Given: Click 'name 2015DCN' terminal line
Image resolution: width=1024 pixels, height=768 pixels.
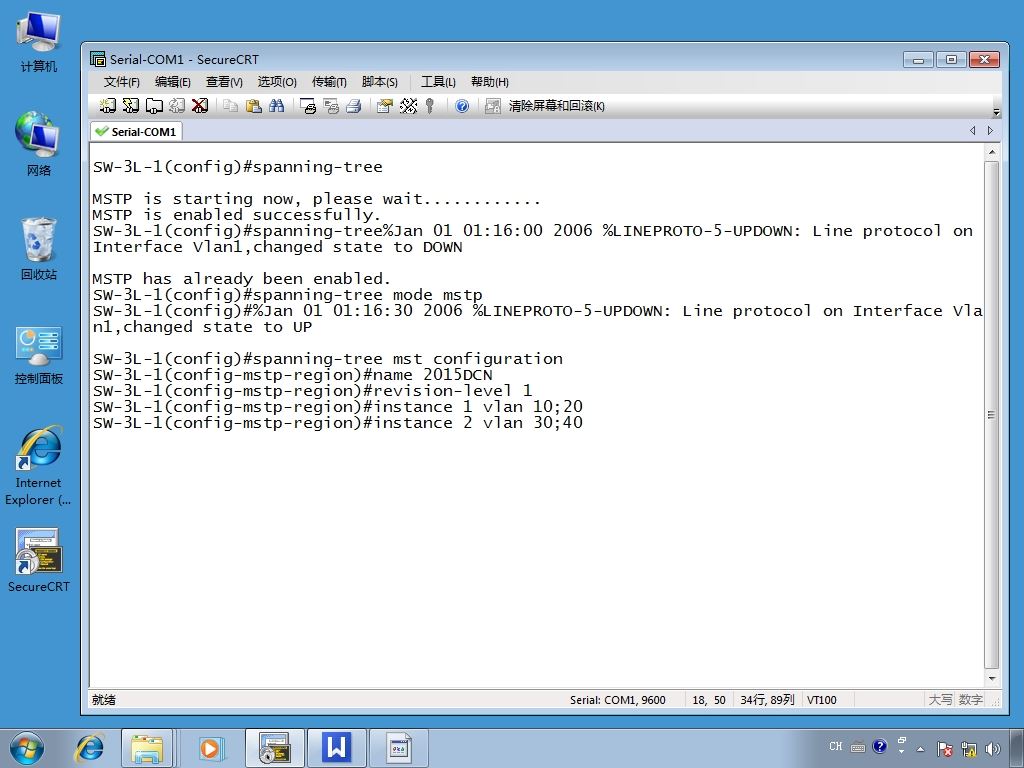Looking at the screenshot, I should (x=293, y=375).
